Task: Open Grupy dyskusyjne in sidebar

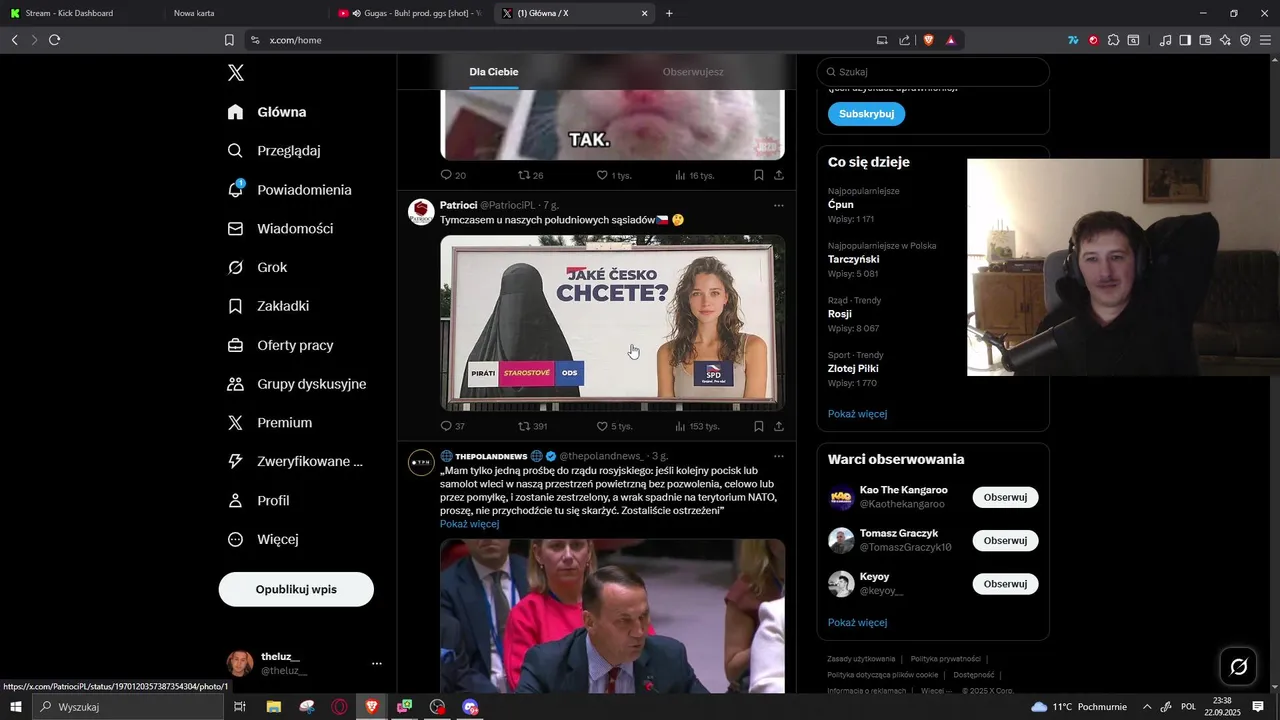Action: tap(297, 384)
